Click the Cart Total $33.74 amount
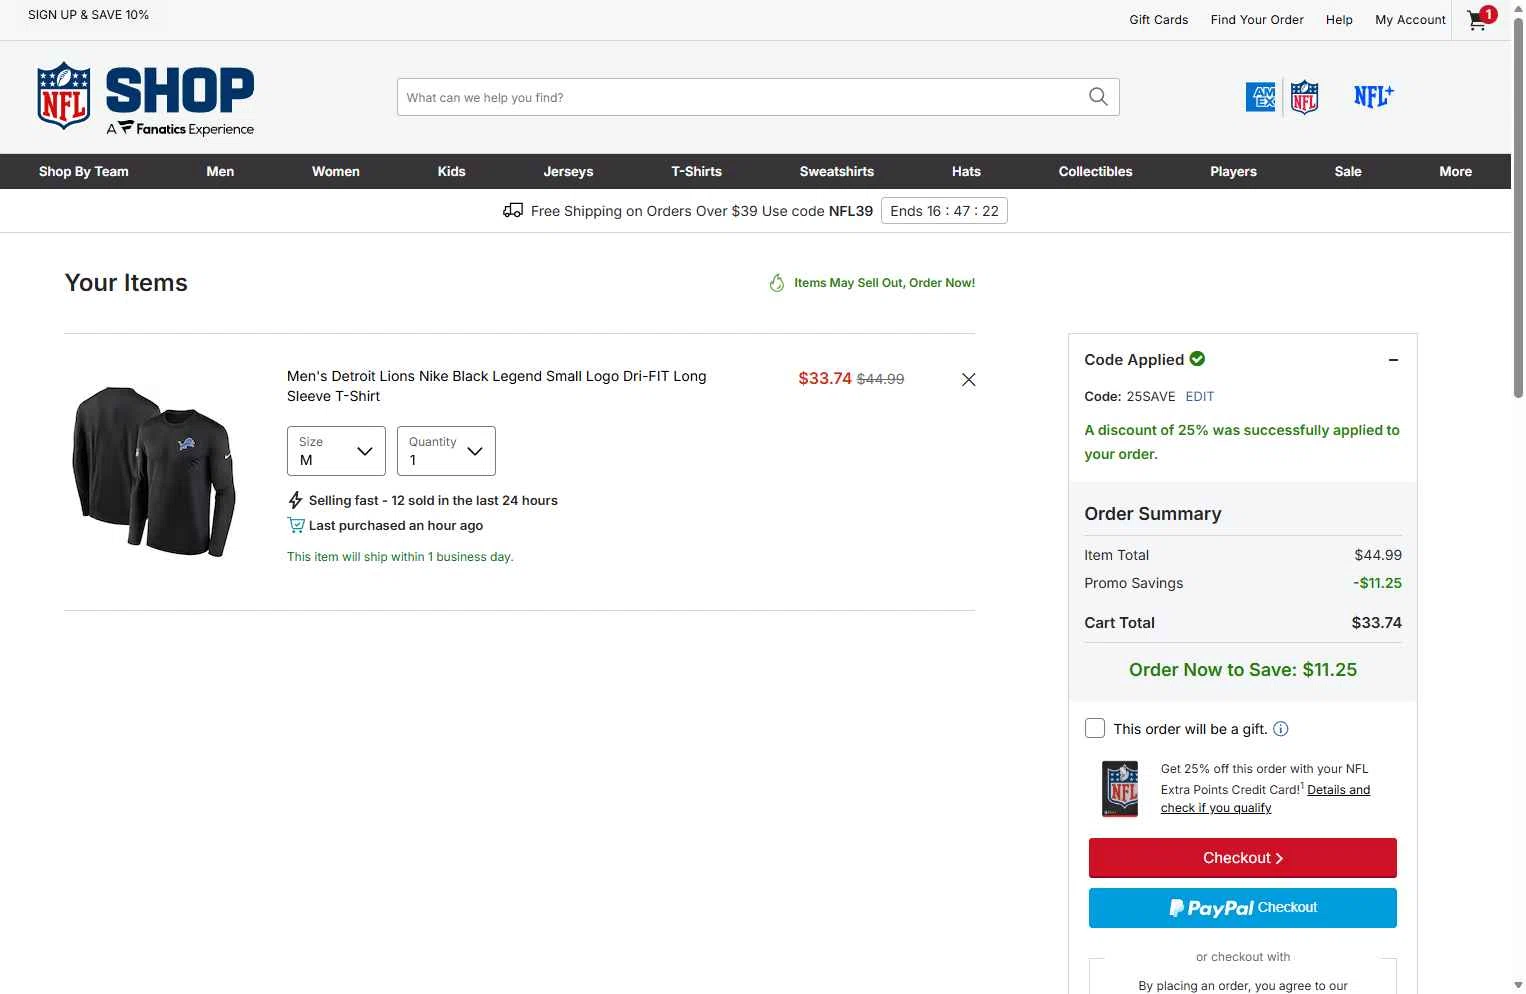Screen dimensions: 1526x994 point(1376,622)
